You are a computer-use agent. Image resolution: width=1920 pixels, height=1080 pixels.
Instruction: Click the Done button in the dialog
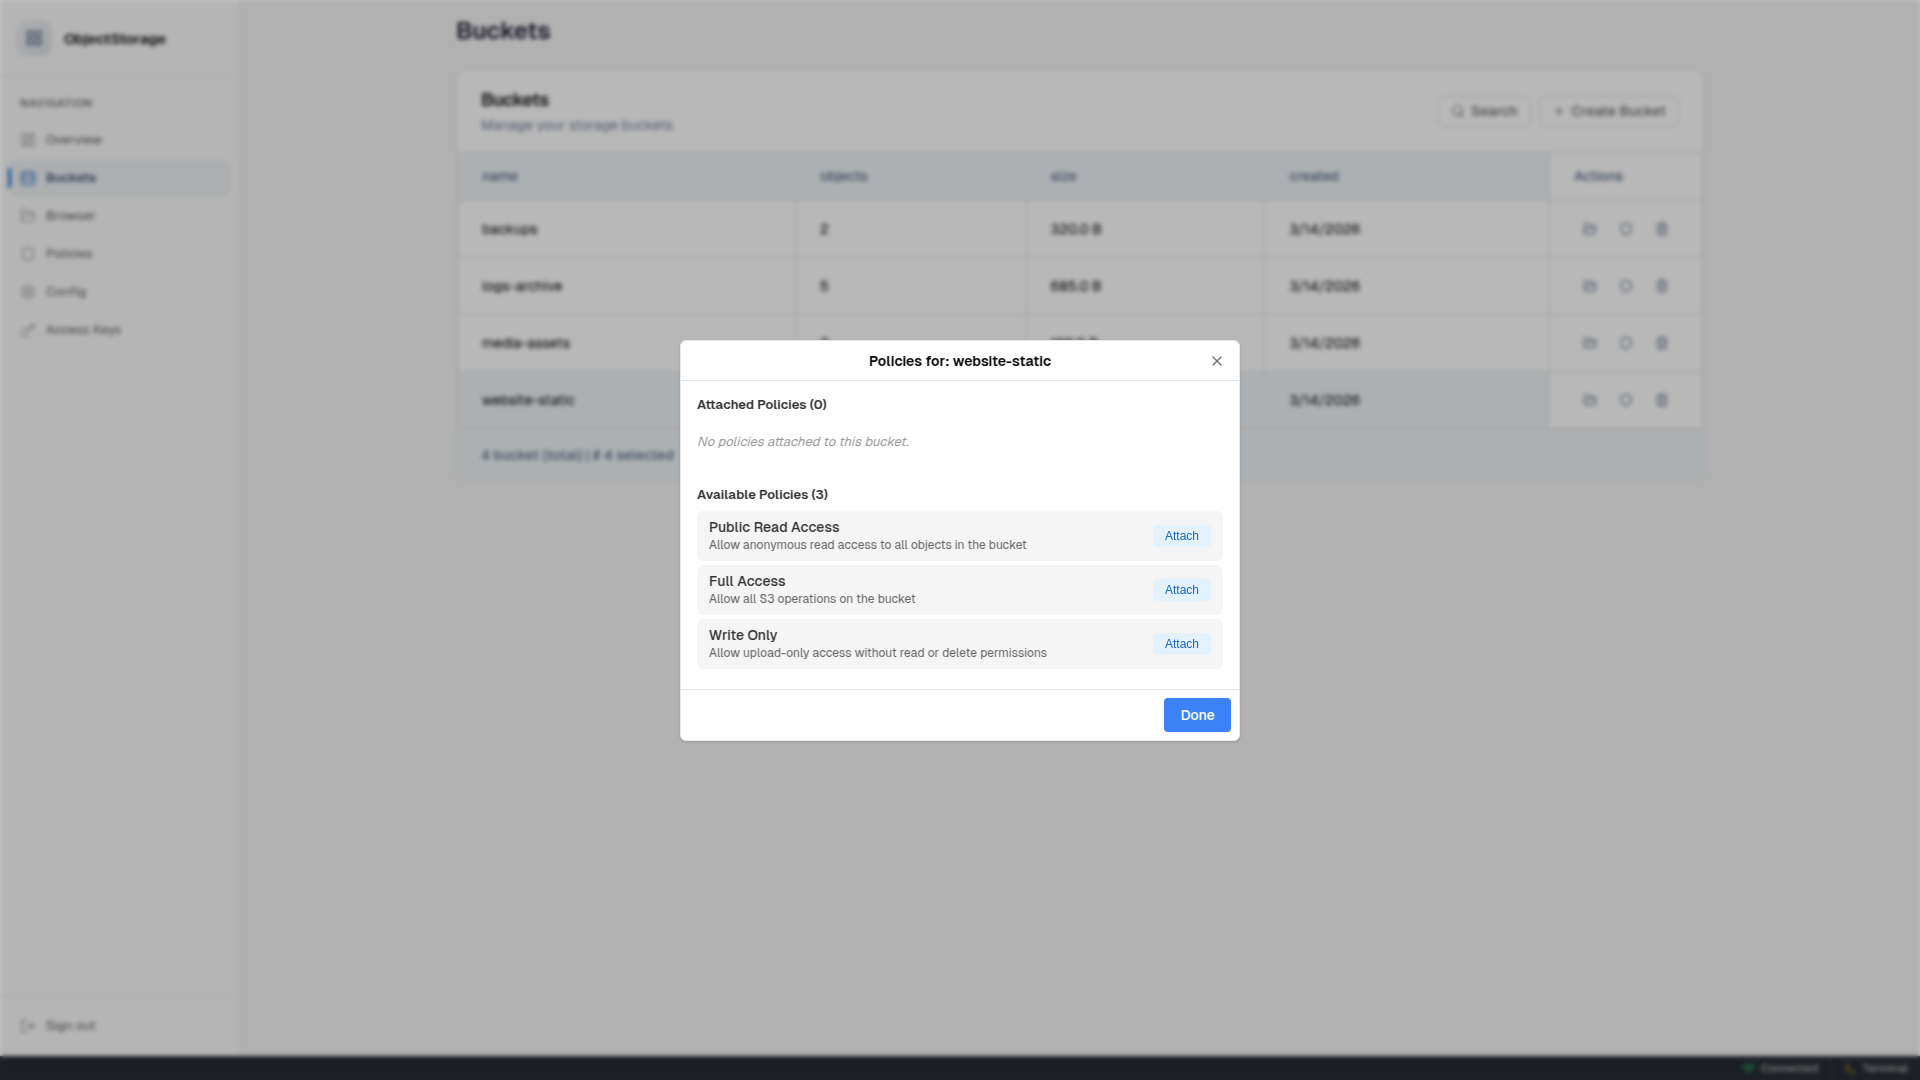(1196, 715)
